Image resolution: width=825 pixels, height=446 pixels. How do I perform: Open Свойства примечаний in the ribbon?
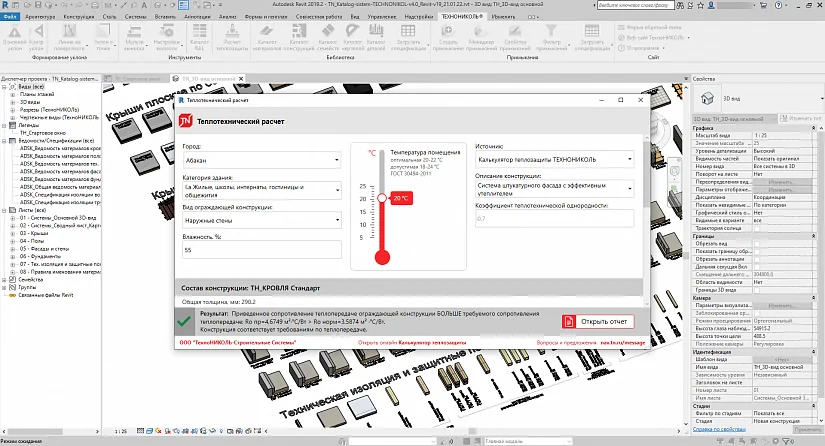point(515,37)
